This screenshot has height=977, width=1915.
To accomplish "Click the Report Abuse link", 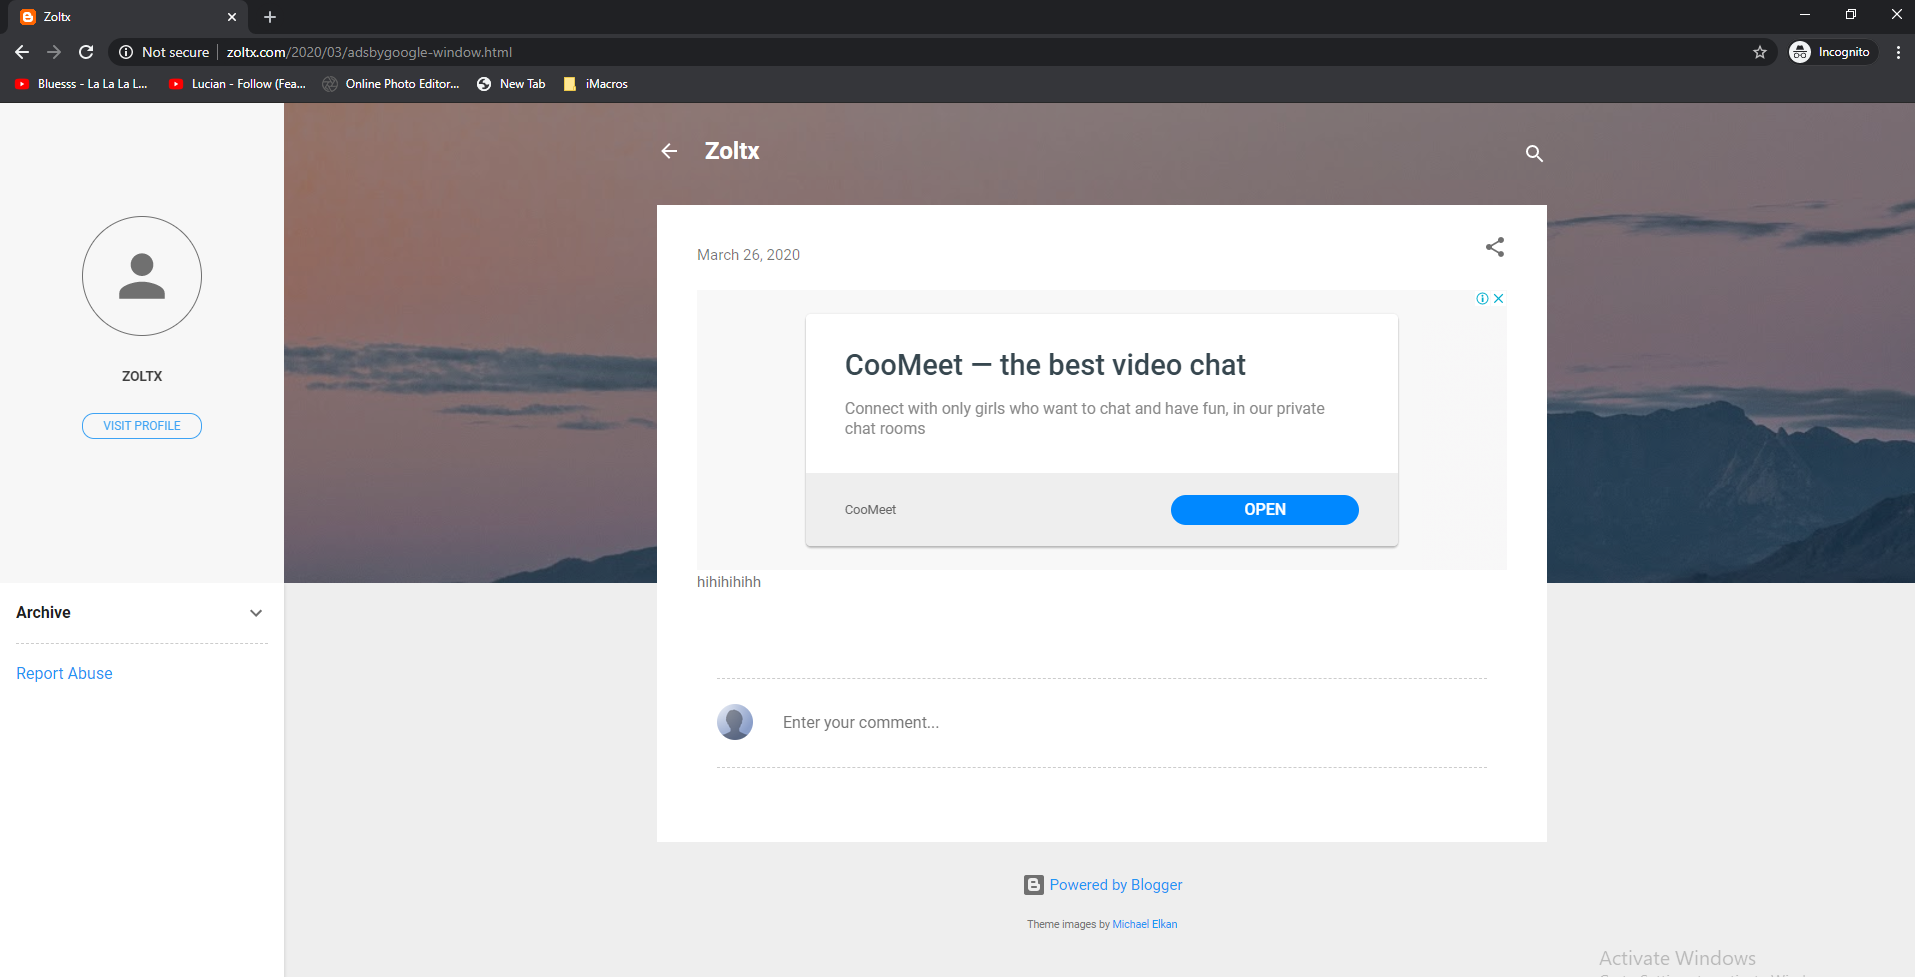I will (64, 674).
